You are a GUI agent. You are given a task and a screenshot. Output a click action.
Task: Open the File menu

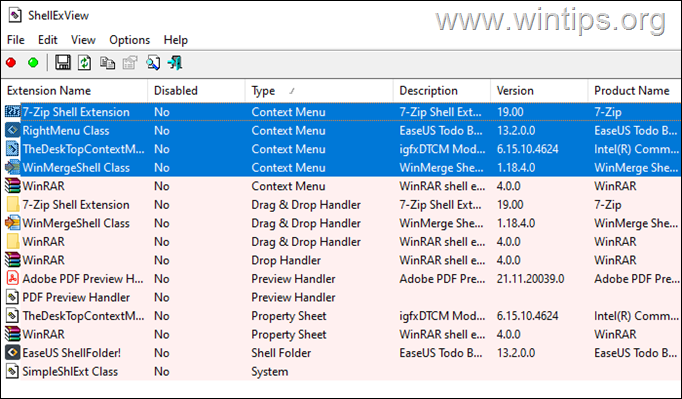[16, 40]
